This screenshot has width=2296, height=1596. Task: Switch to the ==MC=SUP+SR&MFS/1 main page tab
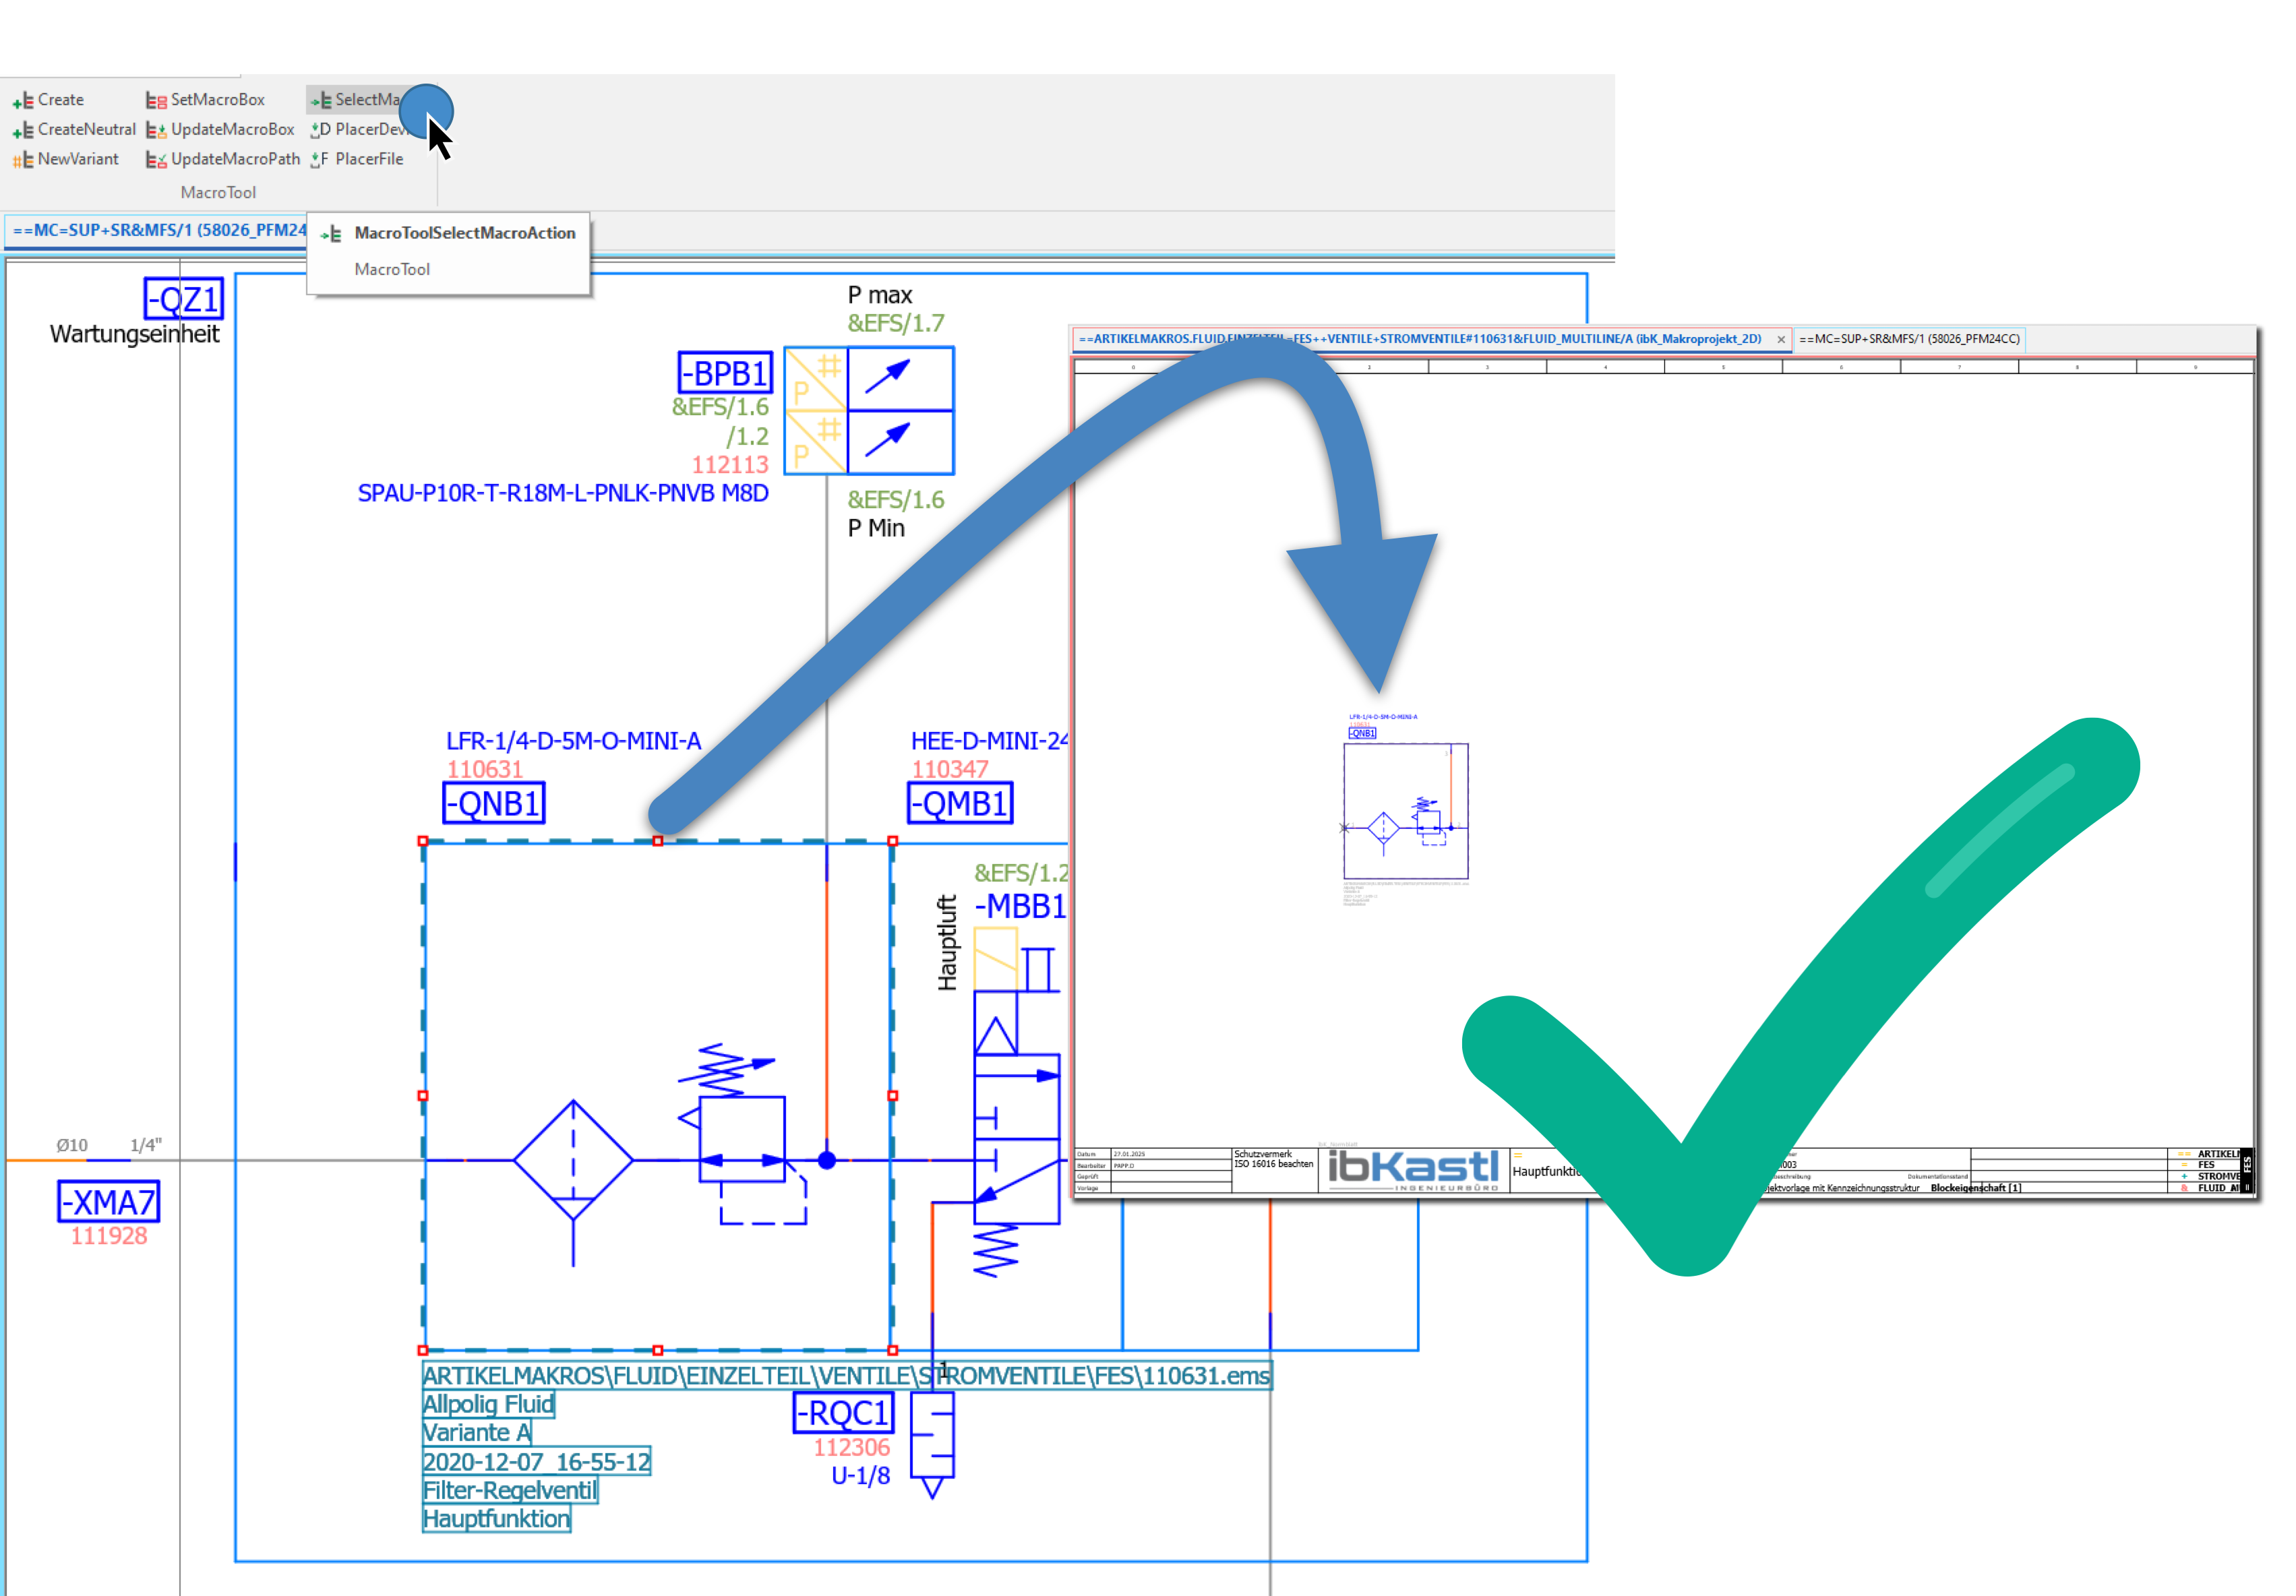(x=158, y=230)
